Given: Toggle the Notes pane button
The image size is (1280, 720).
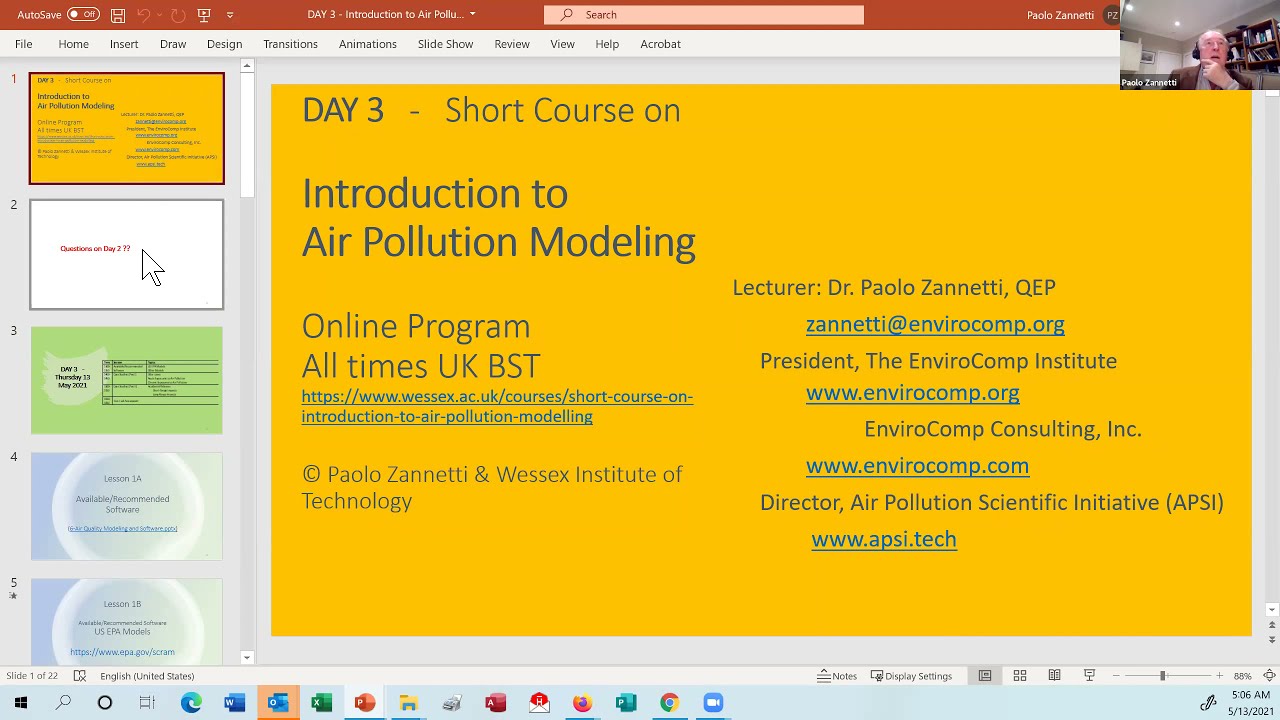Looking at the screenshot, I should click(837, 676).
